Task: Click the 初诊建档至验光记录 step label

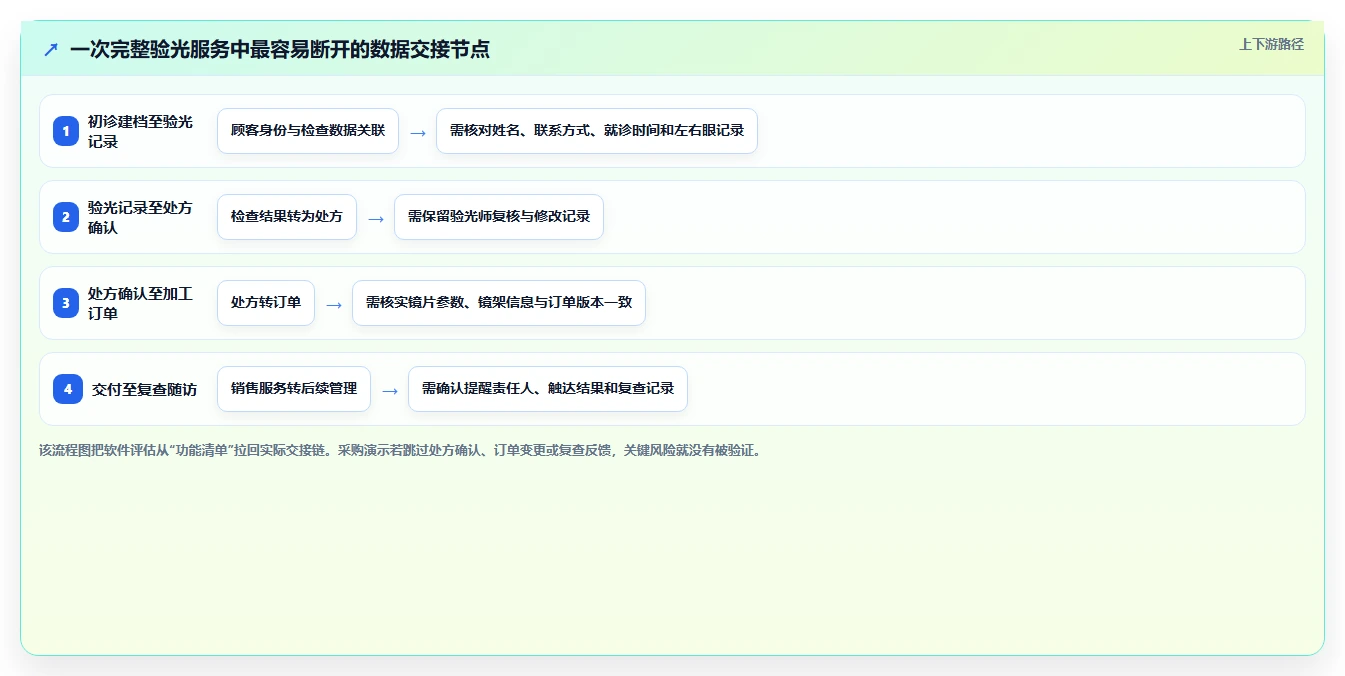Action: pos(140,131)
